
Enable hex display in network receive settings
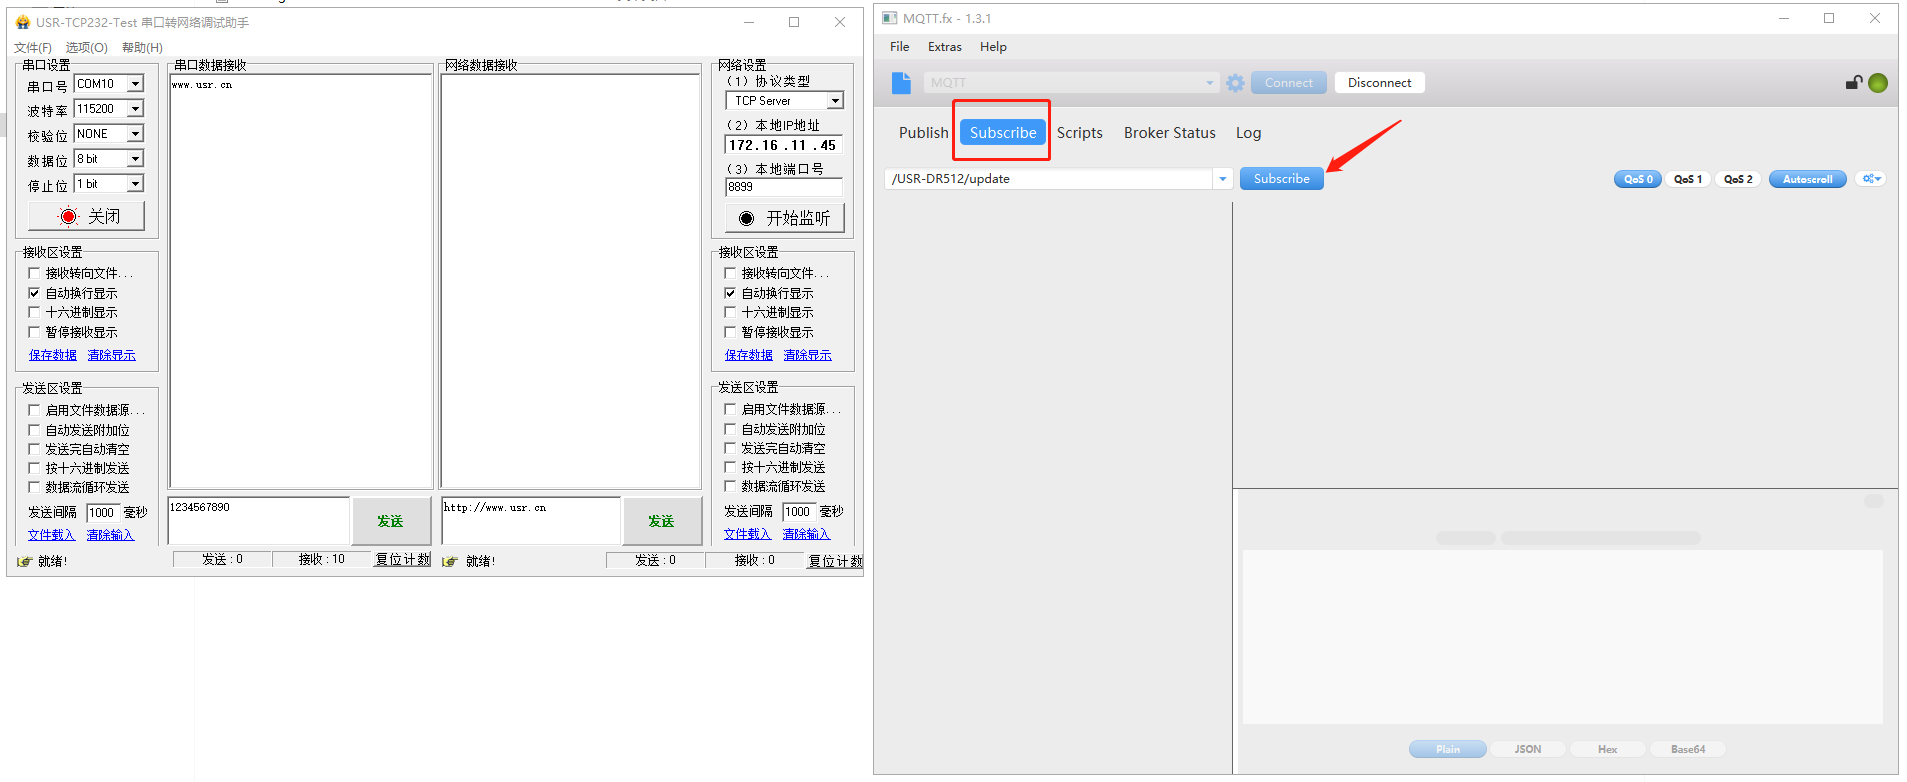(x=730, y=312)
